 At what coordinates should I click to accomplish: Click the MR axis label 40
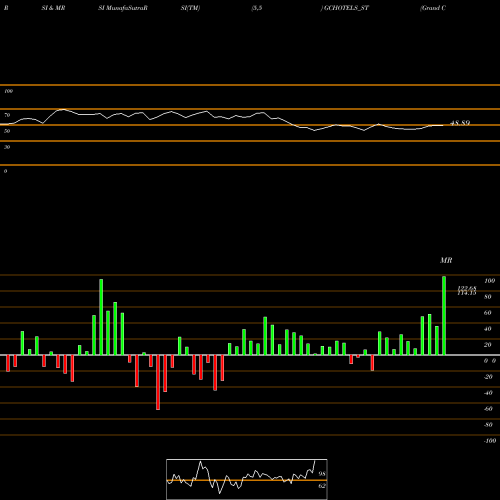coord(488,329)
